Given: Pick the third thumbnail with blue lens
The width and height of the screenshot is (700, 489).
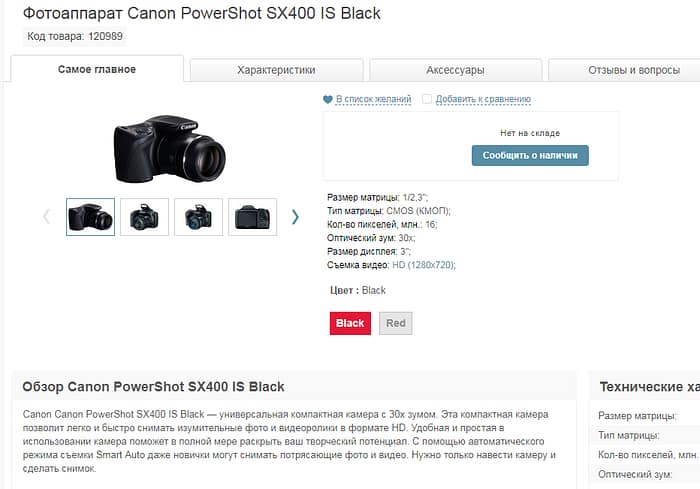Looking at the screenshot, I should click(199, 217).
